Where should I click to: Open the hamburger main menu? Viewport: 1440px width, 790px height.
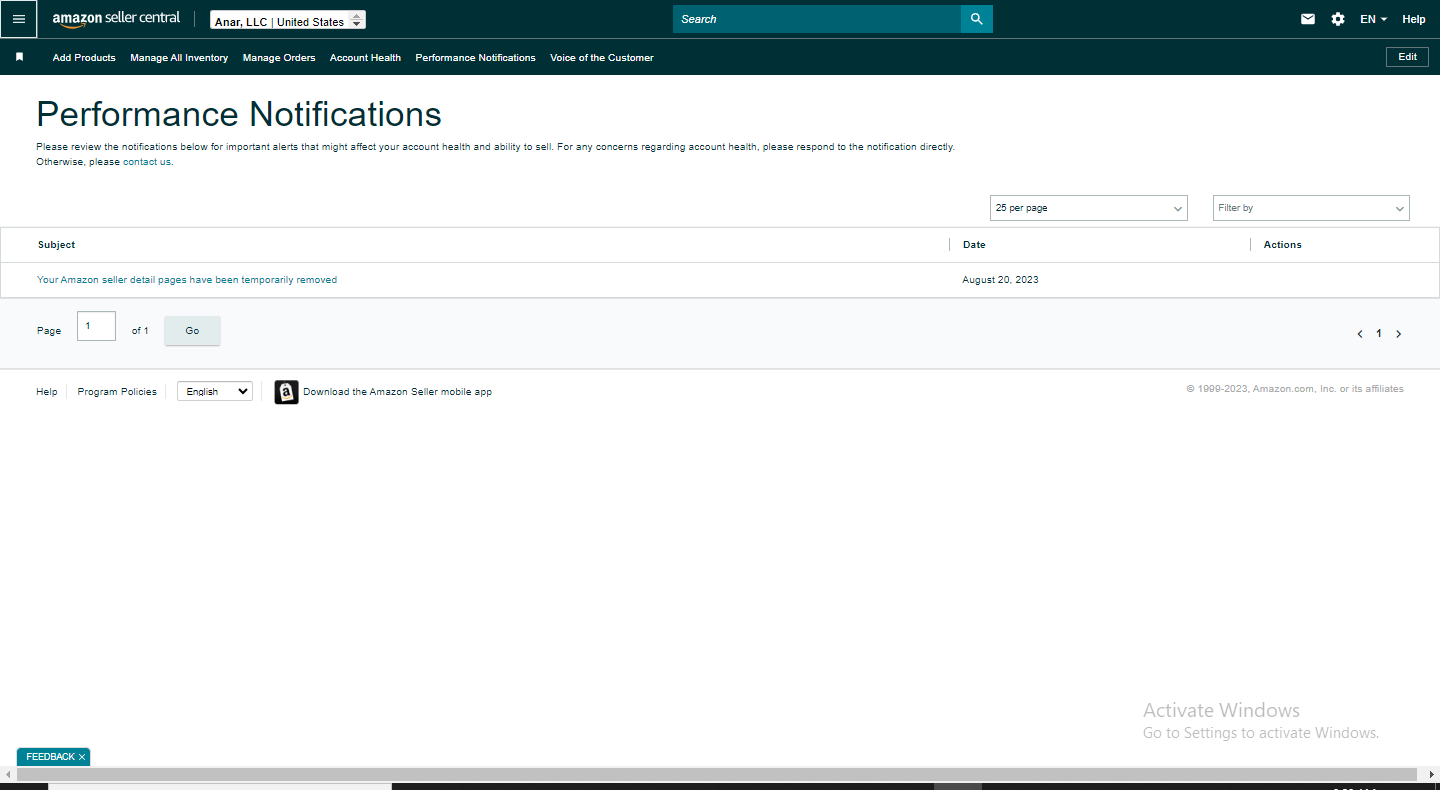pyautogui.click(x=18, y=19)
